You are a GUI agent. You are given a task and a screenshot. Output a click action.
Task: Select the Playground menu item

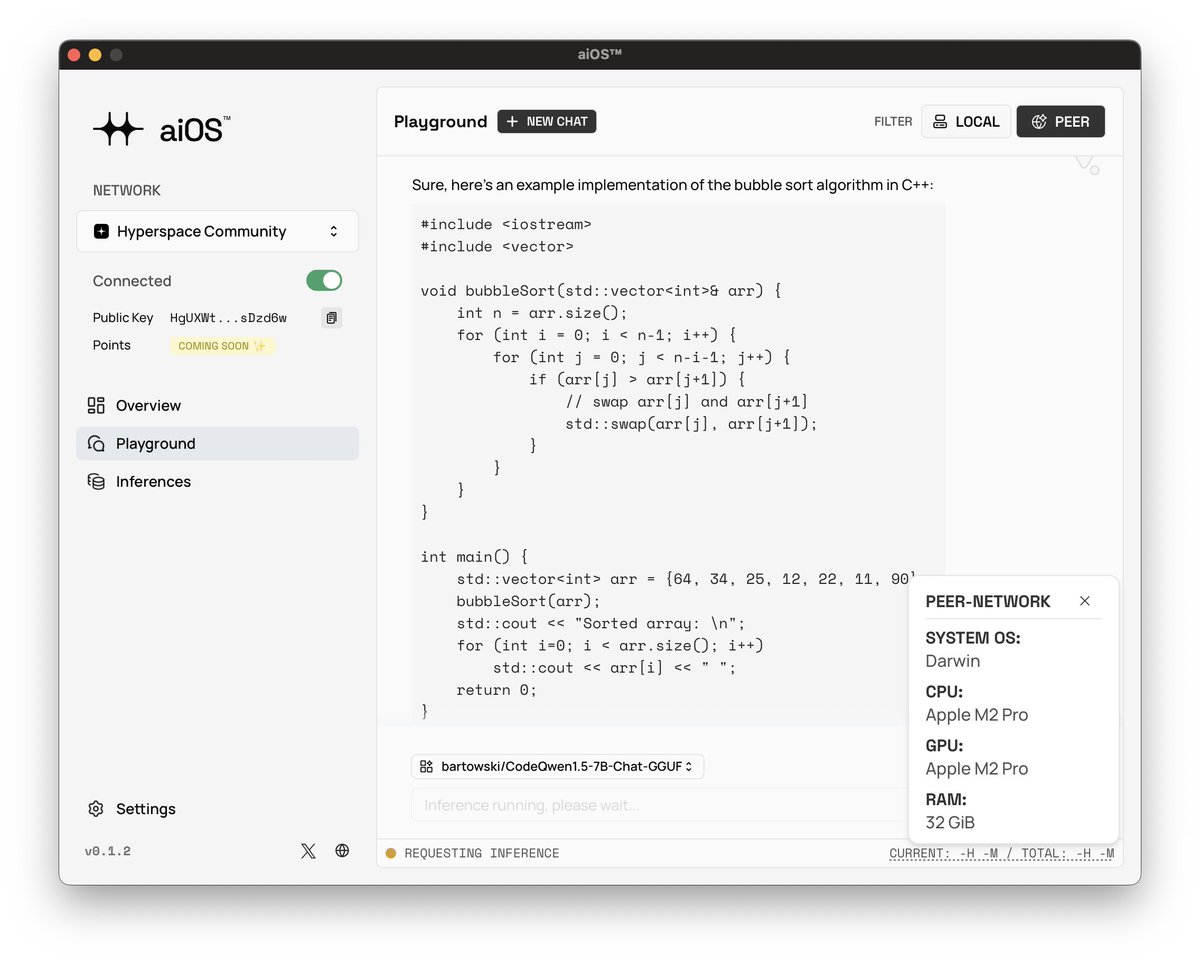217,444
